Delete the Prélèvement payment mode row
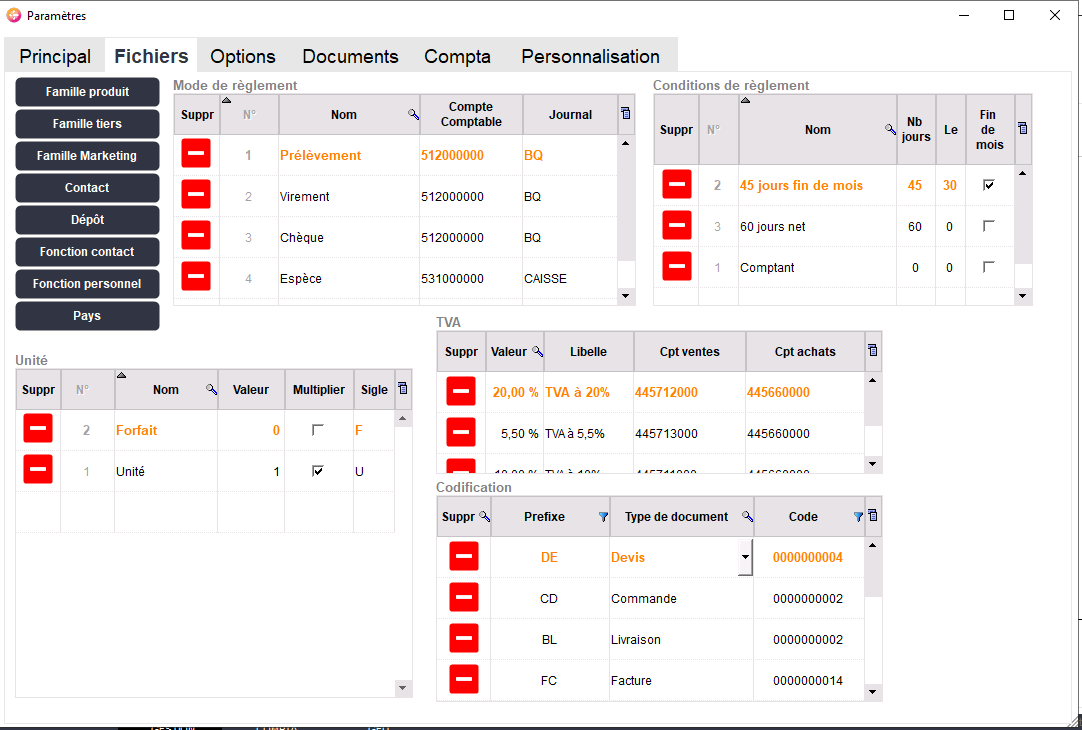Screen dimensions: 1082x730 pos(196,155)
